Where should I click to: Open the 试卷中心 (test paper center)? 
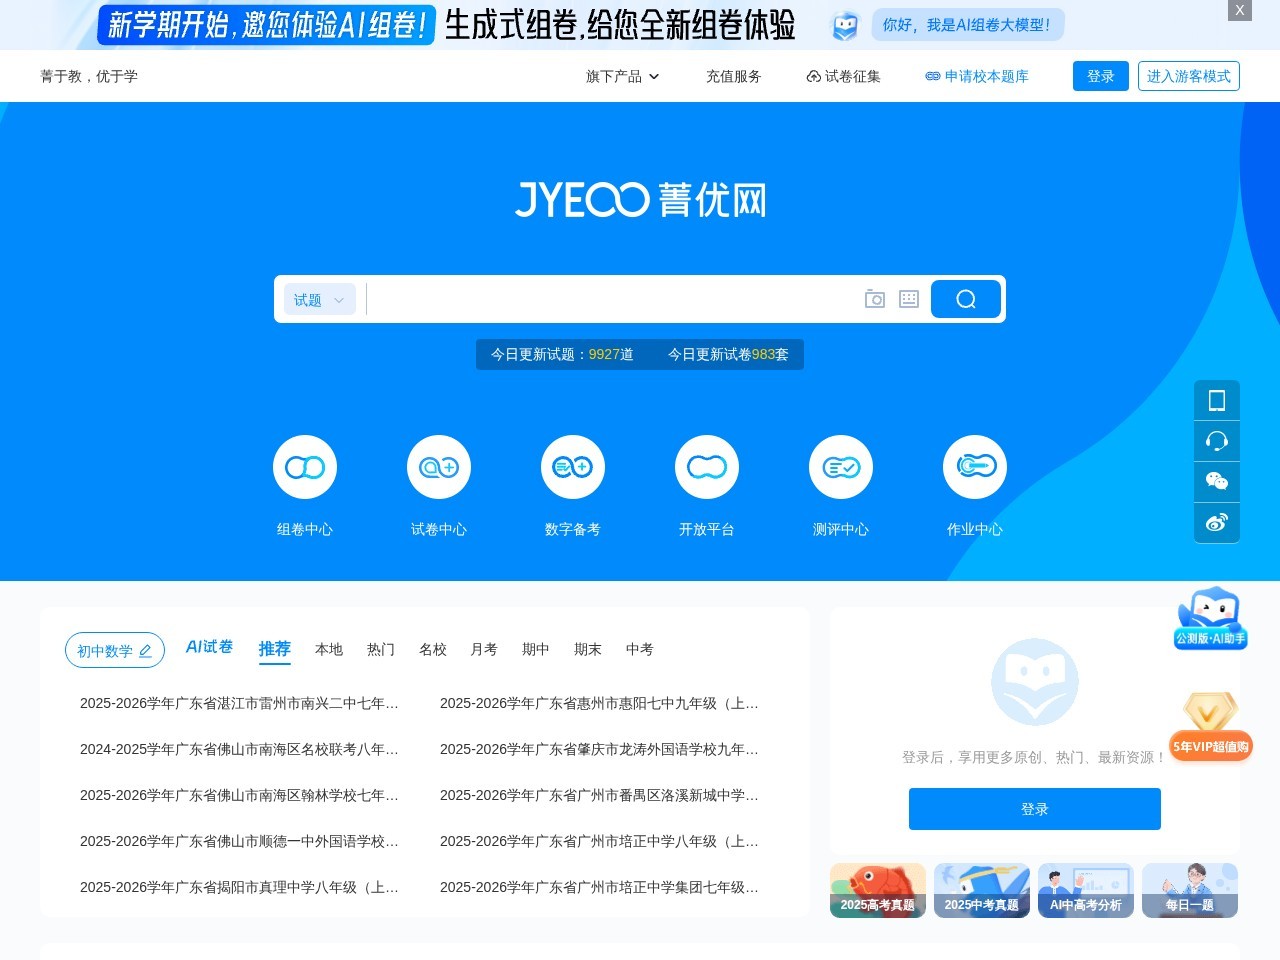tap(438, 485)
